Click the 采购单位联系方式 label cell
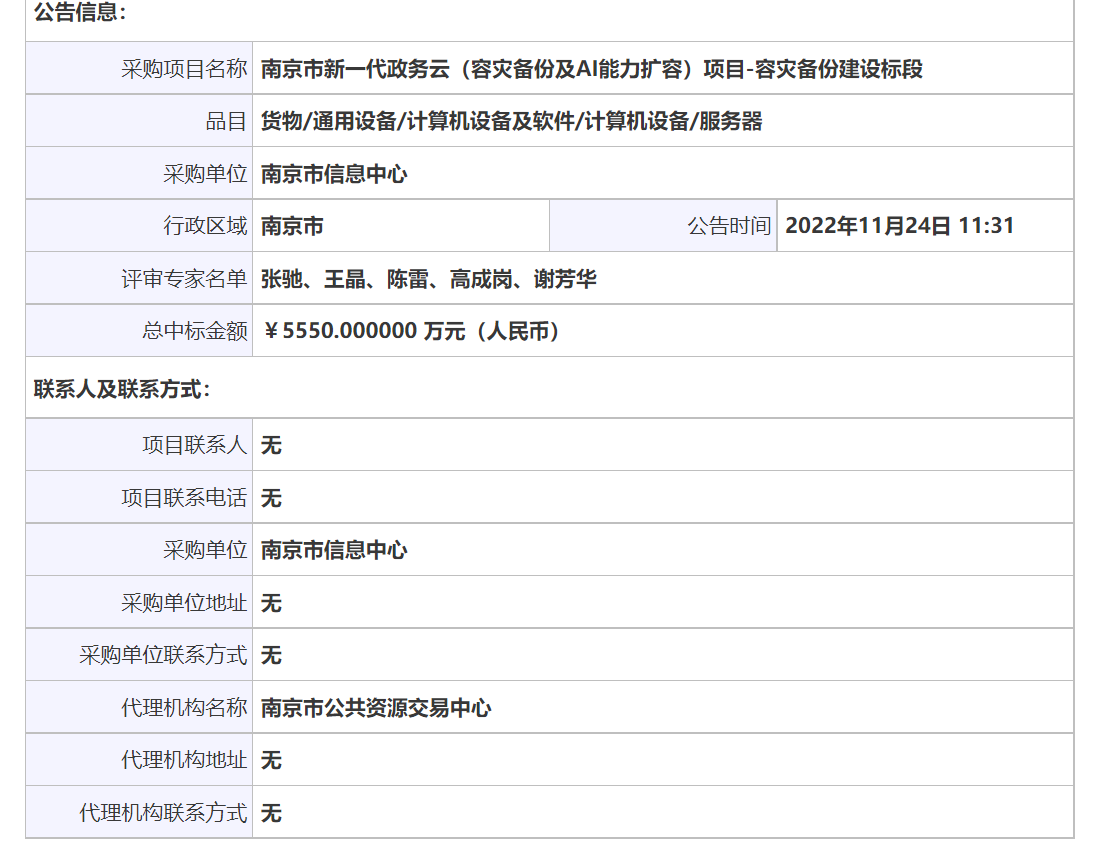The image size is (1098, 846). tap(139, 655)
